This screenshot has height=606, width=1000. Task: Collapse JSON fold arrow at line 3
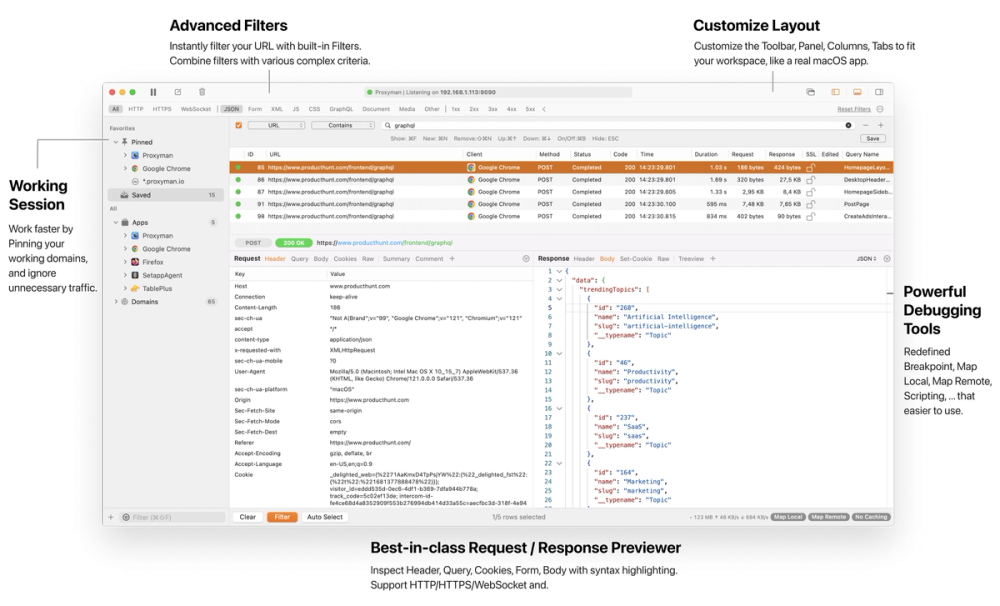pos(559,290)
